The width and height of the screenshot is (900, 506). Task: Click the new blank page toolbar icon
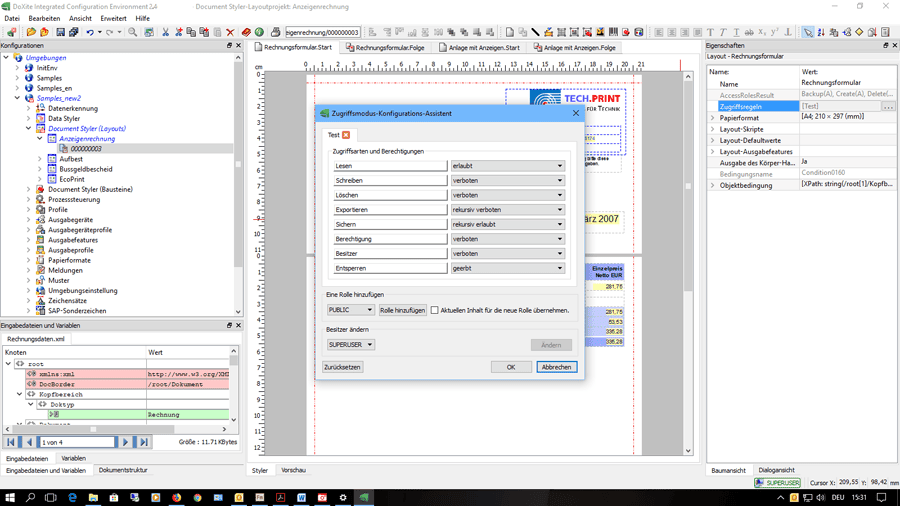click(x=510, y=32)
